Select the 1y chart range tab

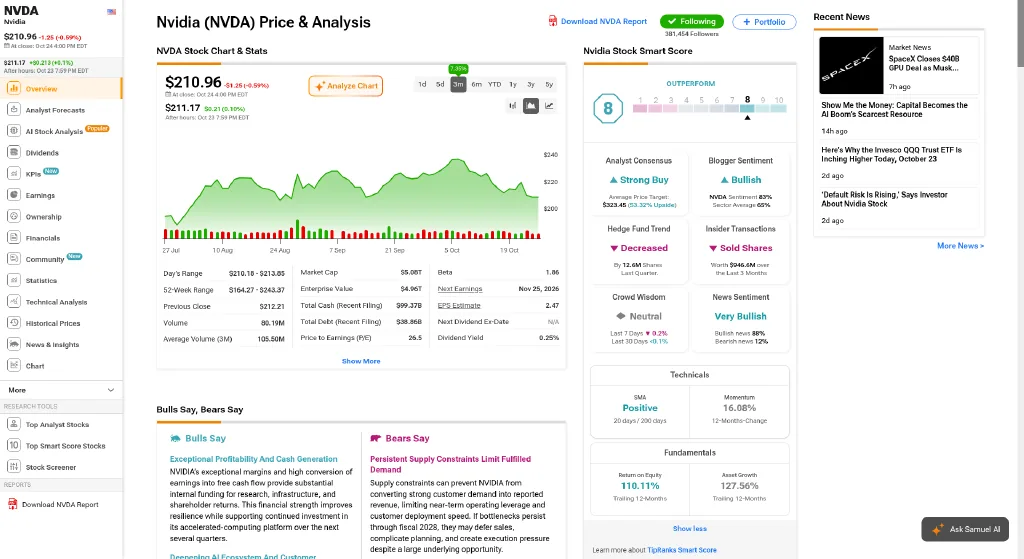pyautogui.click(x=513, y=84)
